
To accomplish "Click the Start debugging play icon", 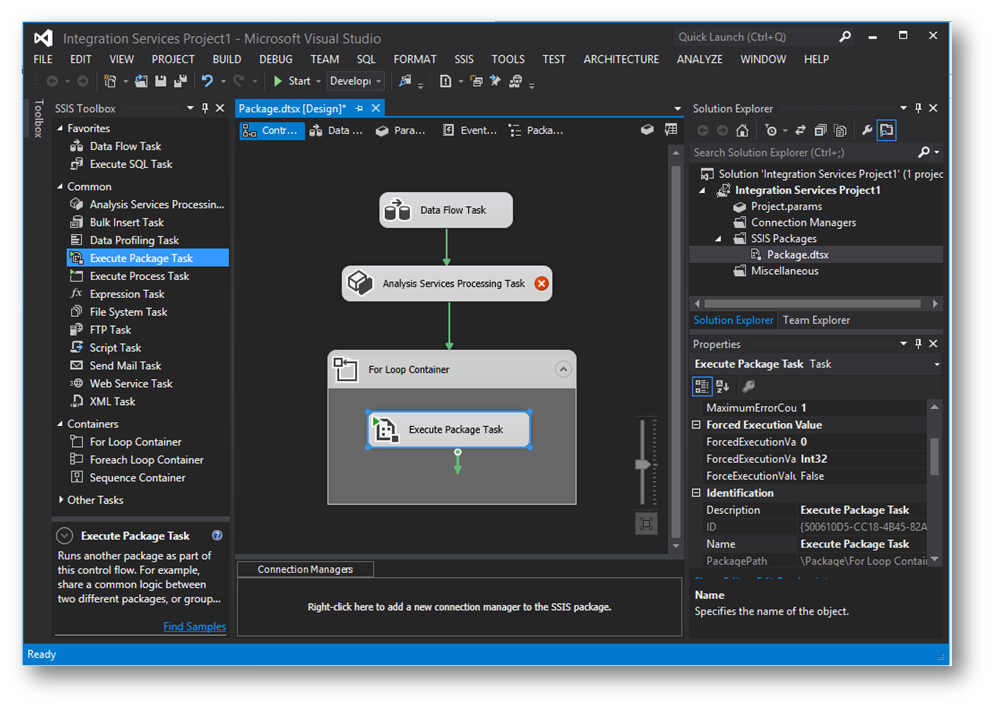I will (x=278, y=81).
